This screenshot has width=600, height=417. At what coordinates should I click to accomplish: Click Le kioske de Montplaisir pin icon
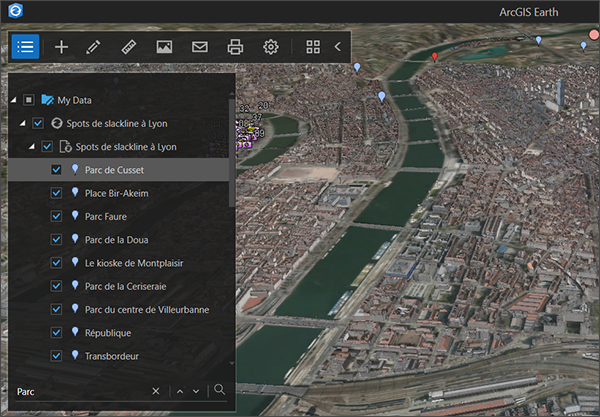pos(75,263)
